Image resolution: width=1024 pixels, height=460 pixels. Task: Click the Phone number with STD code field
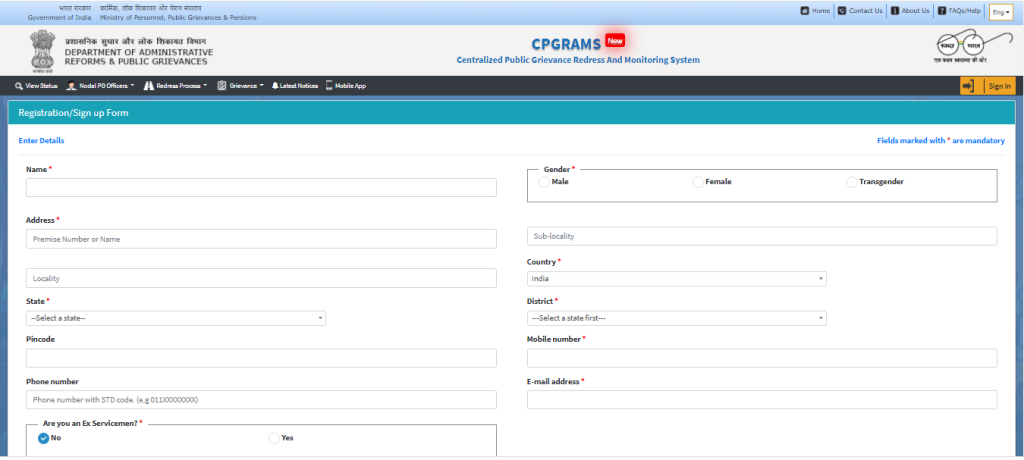(261, 400)
